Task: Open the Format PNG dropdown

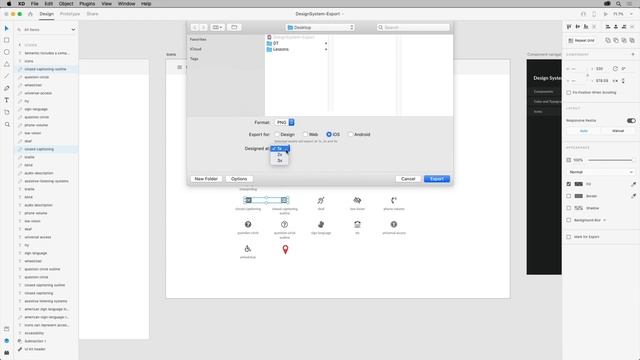Action: (284, 122)
